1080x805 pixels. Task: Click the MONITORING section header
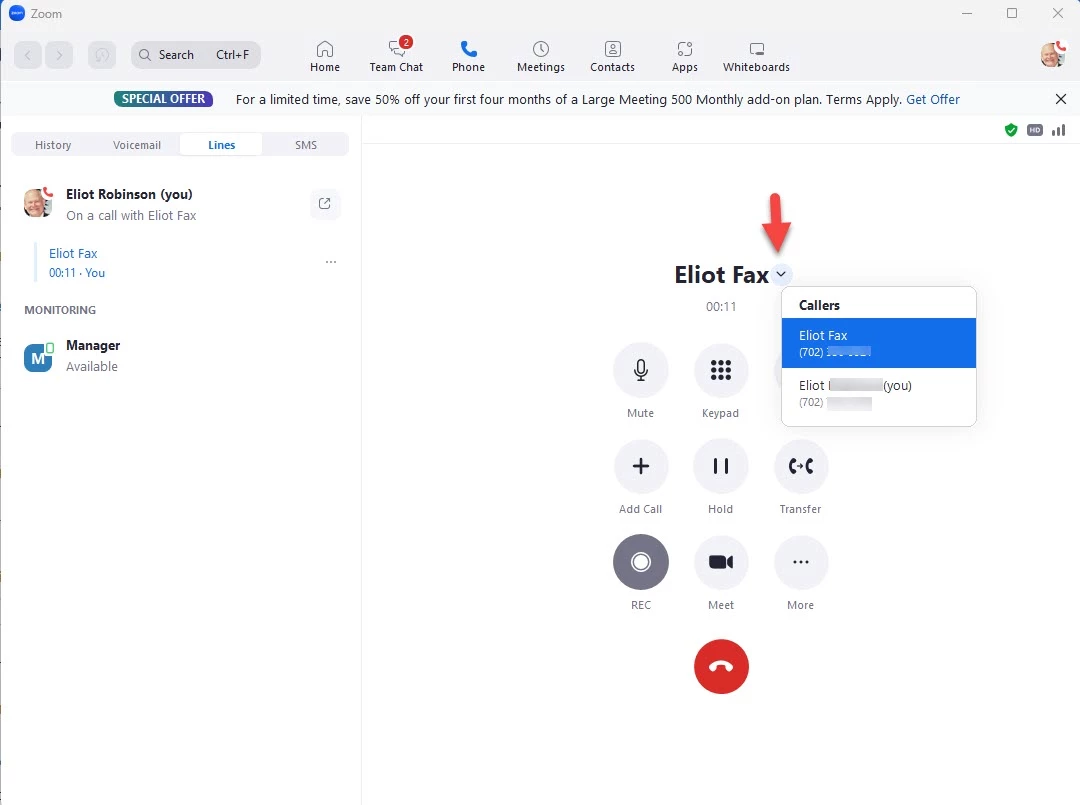tap(60, 310)
